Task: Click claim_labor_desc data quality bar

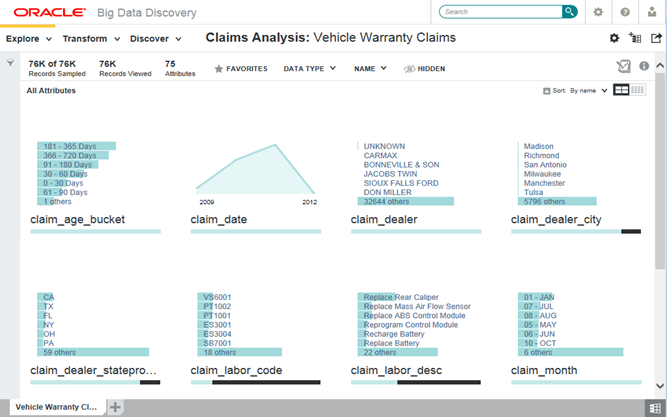Action: pos(416,382)
